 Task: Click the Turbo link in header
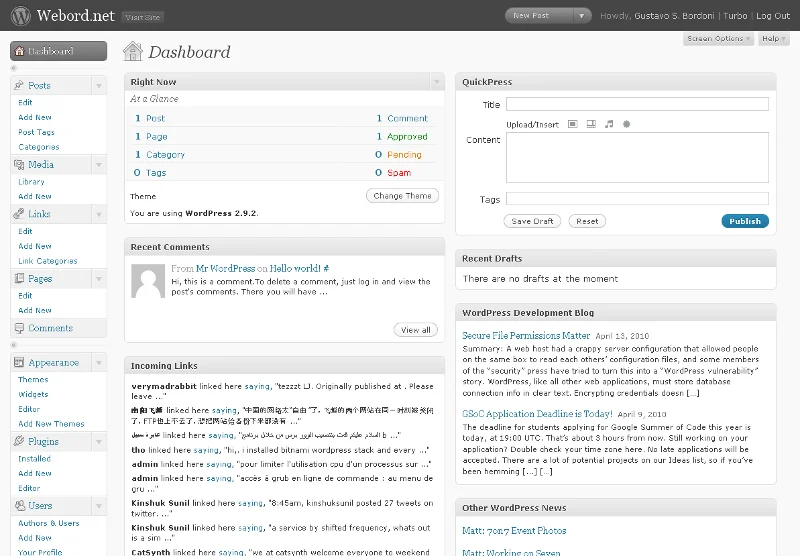(735, 16)
